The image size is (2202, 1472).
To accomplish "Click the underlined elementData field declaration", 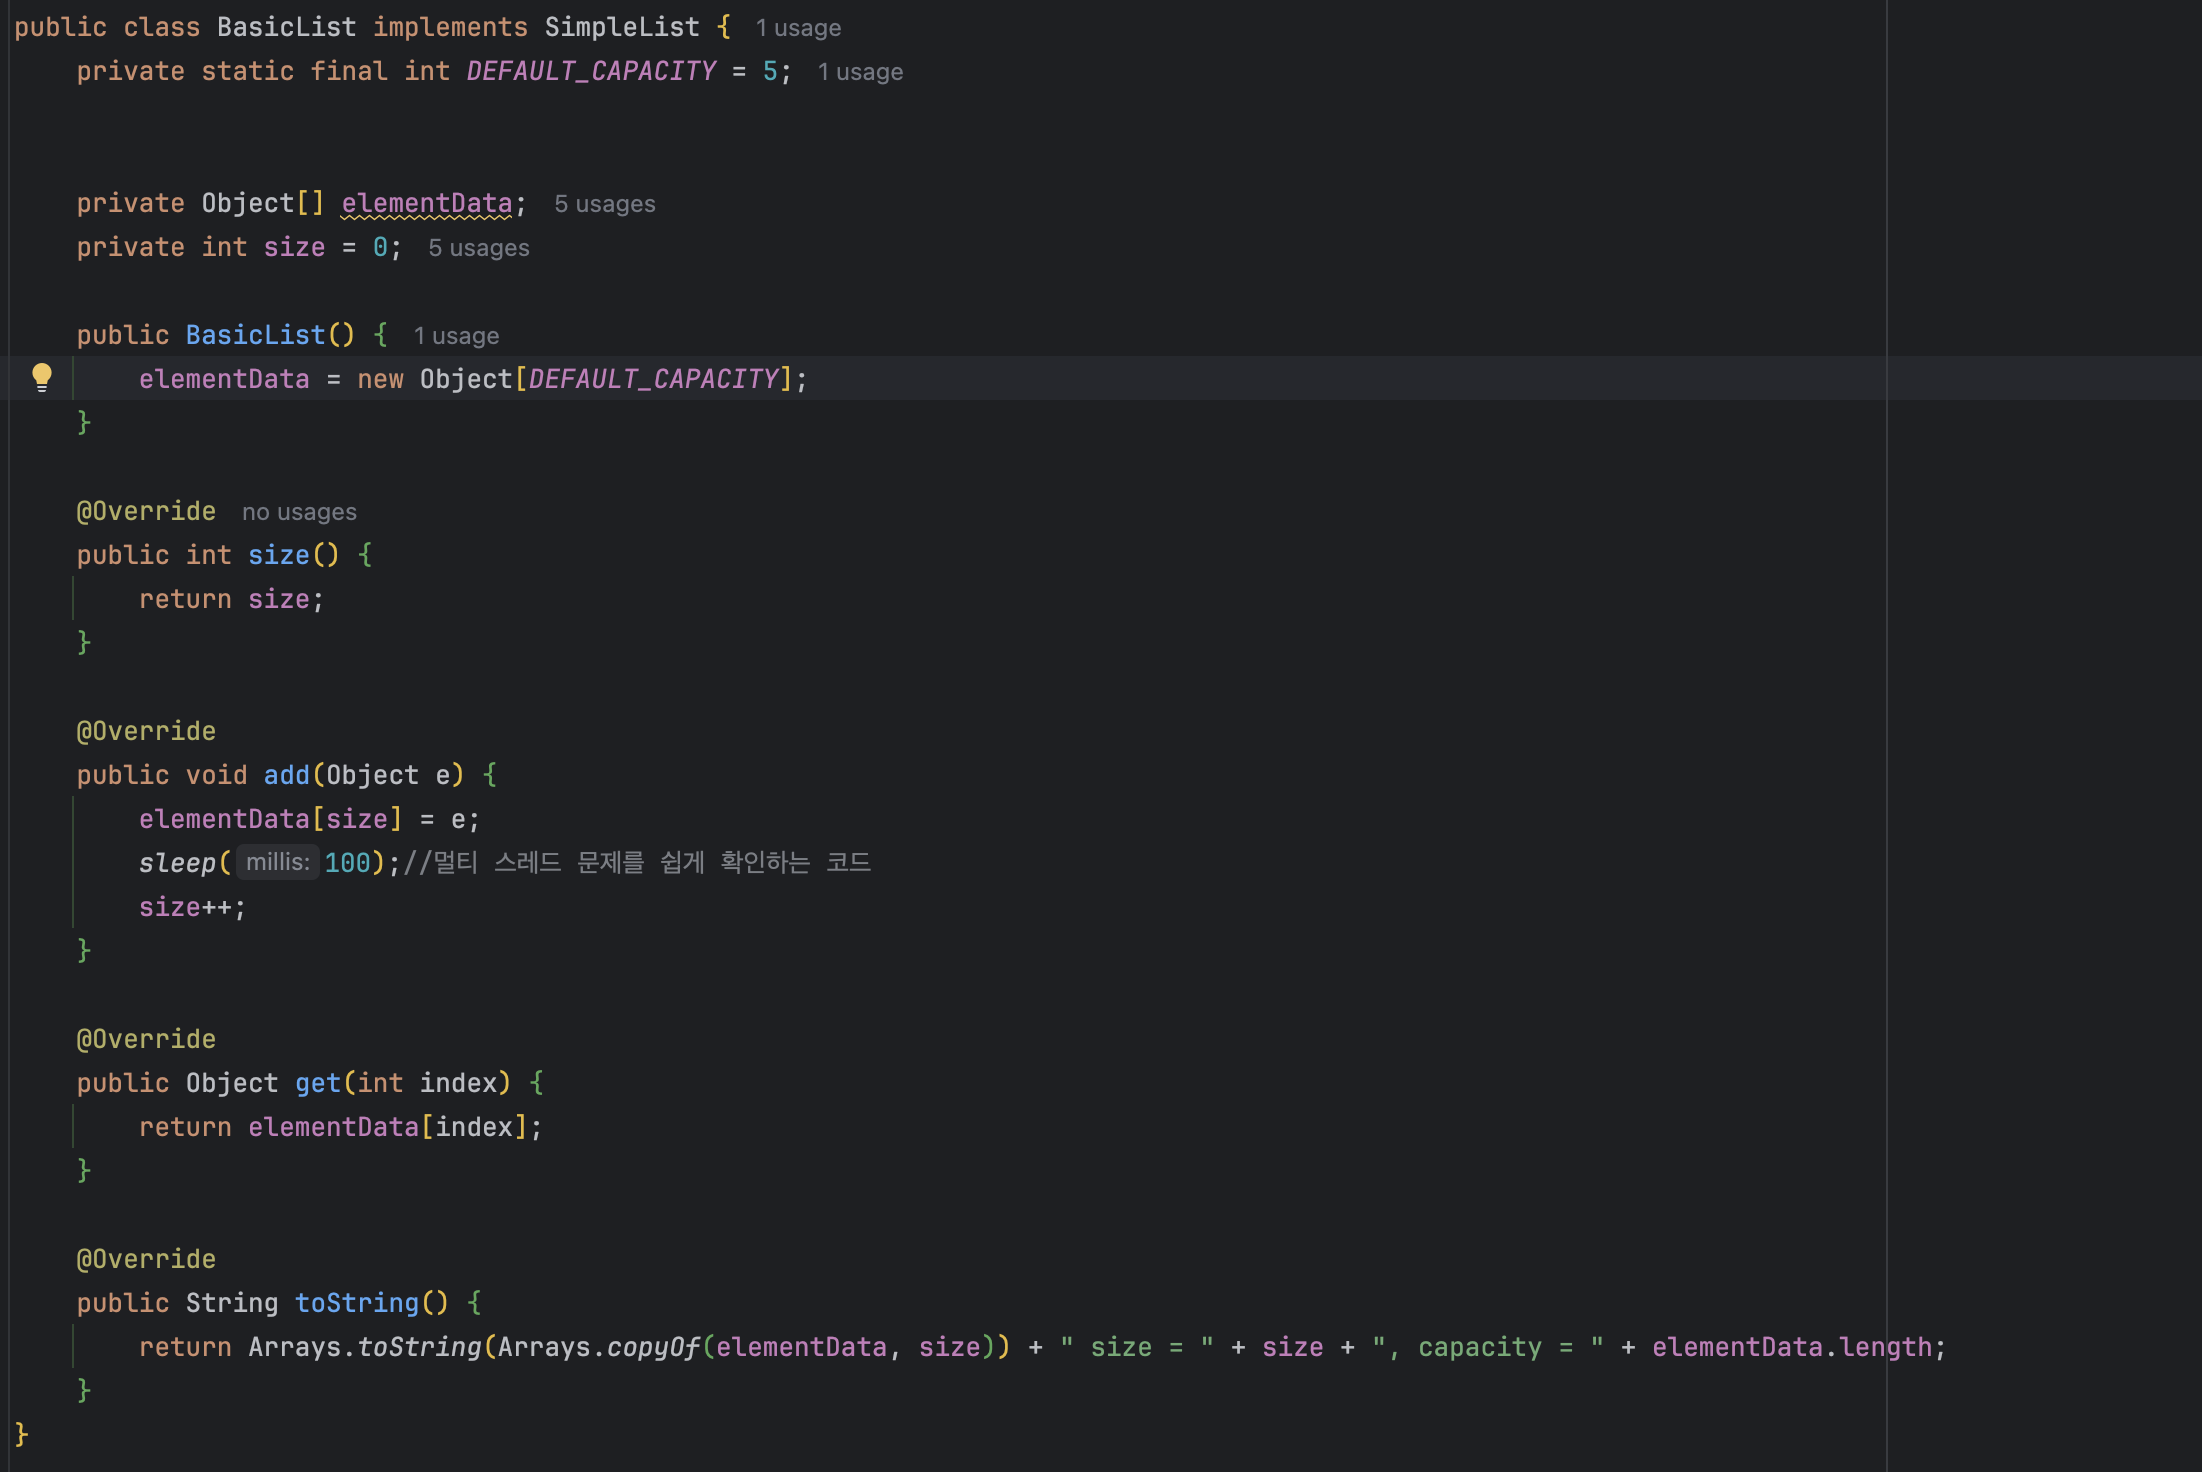I will [426, 204].
